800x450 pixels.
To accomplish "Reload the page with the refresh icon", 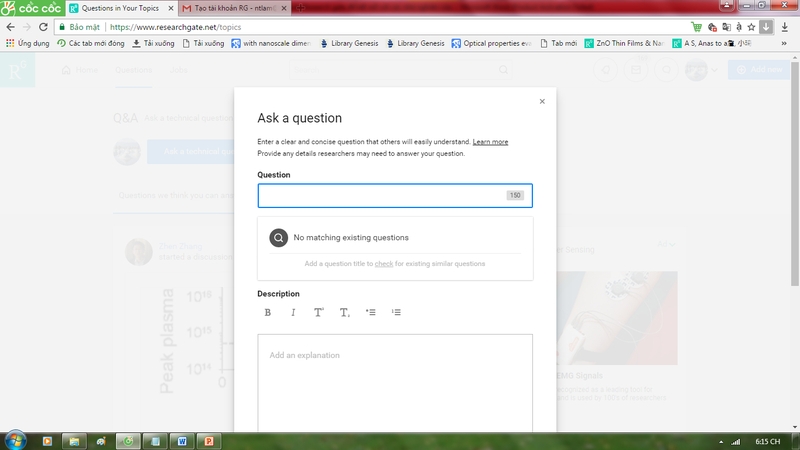I will tap(43, 27).
